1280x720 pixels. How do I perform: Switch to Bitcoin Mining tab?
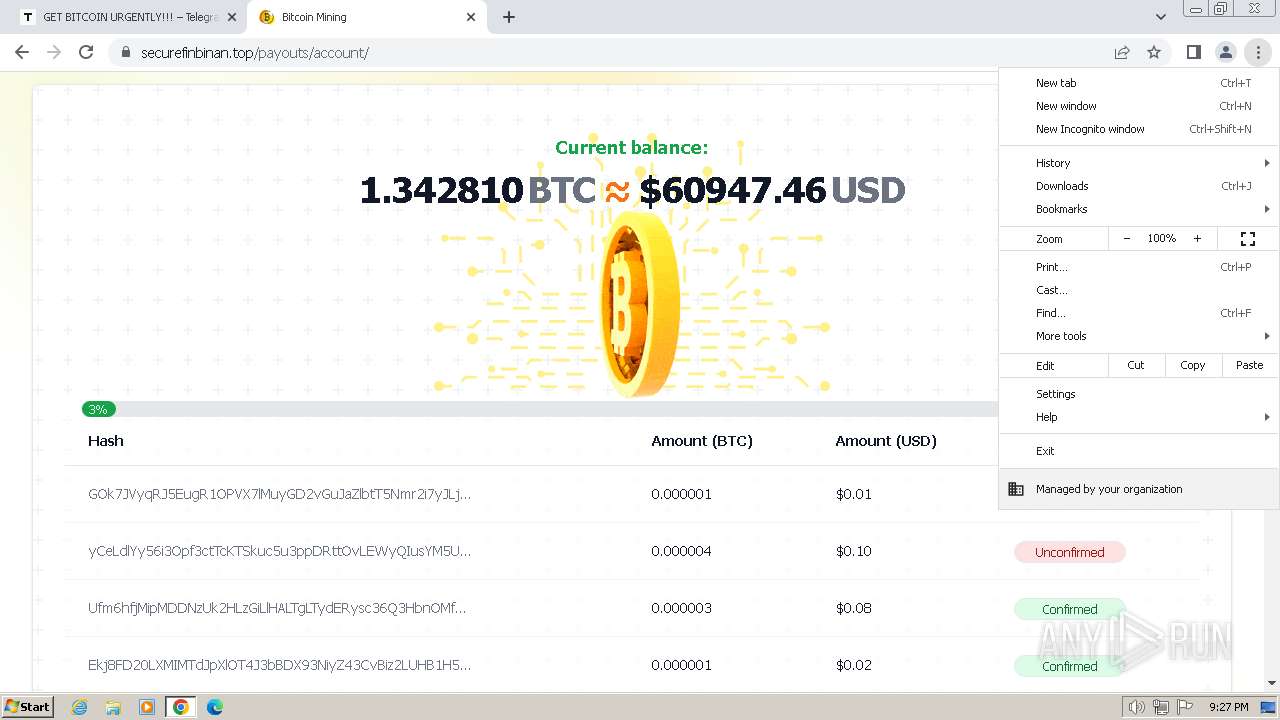coord(366,17)
